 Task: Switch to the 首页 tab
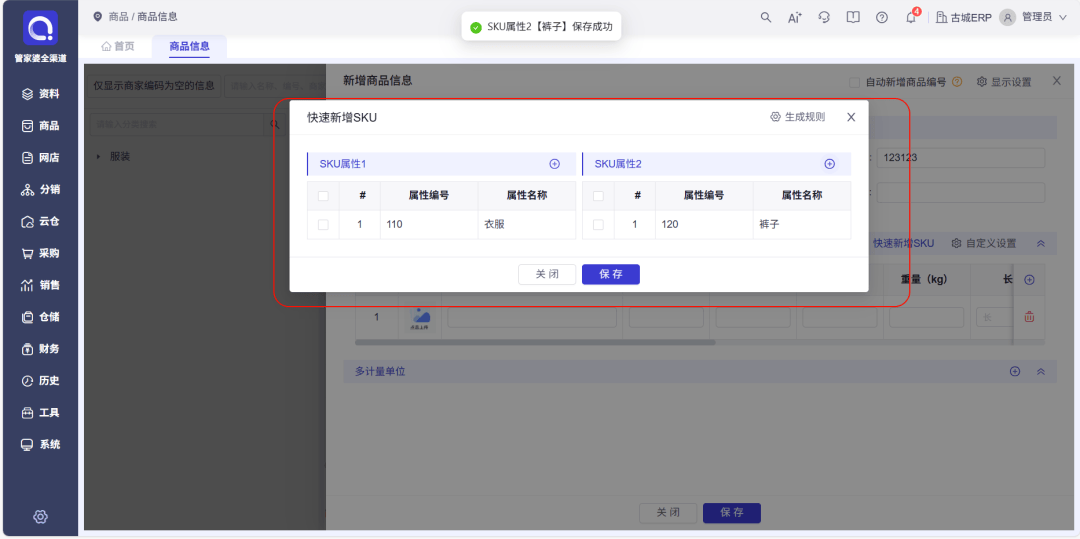[118, 46]
